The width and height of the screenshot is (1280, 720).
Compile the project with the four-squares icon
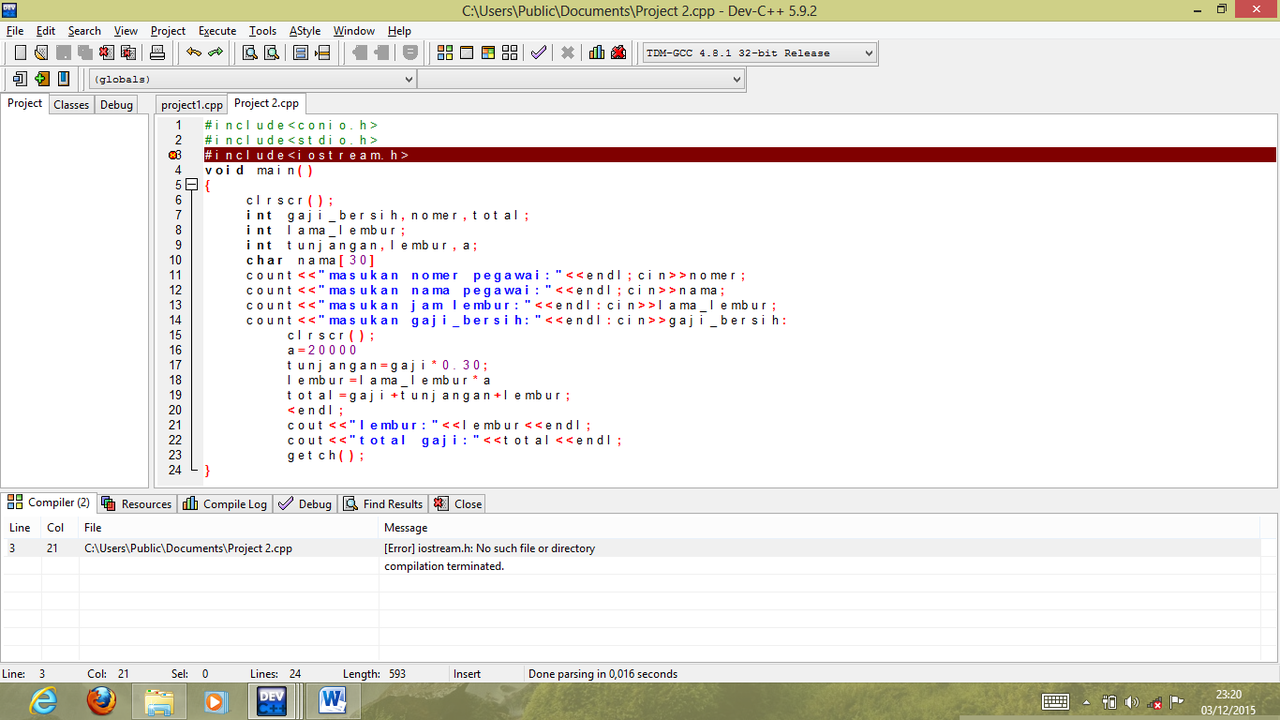tap(445, 53)
